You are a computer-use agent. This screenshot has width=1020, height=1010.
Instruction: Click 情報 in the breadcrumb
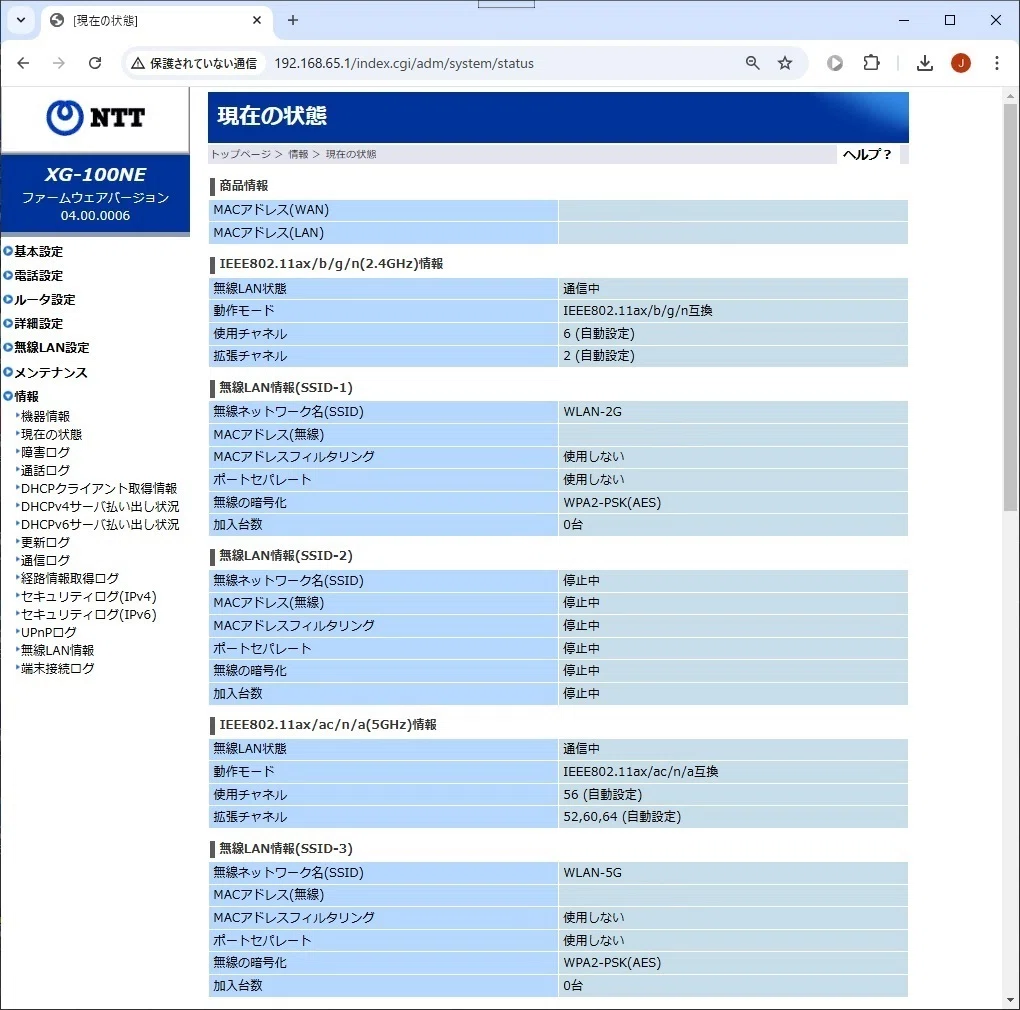pos(298,154)
